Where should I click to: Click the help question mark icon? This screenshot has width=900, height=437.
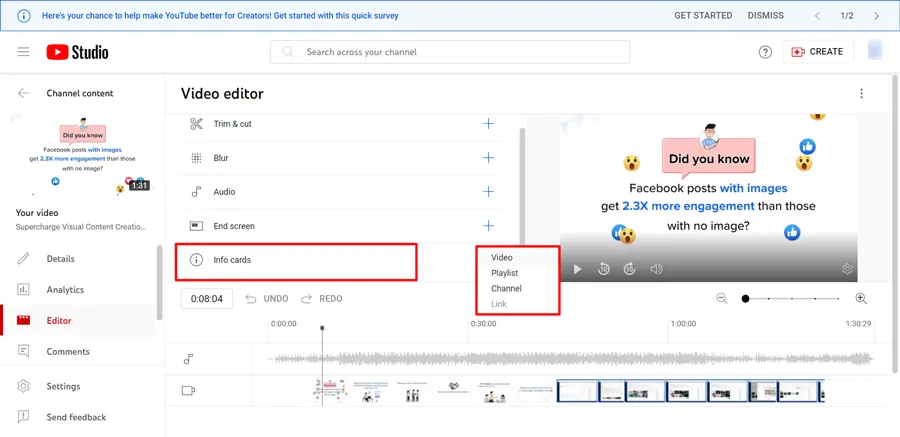click(x=765, y=52)
